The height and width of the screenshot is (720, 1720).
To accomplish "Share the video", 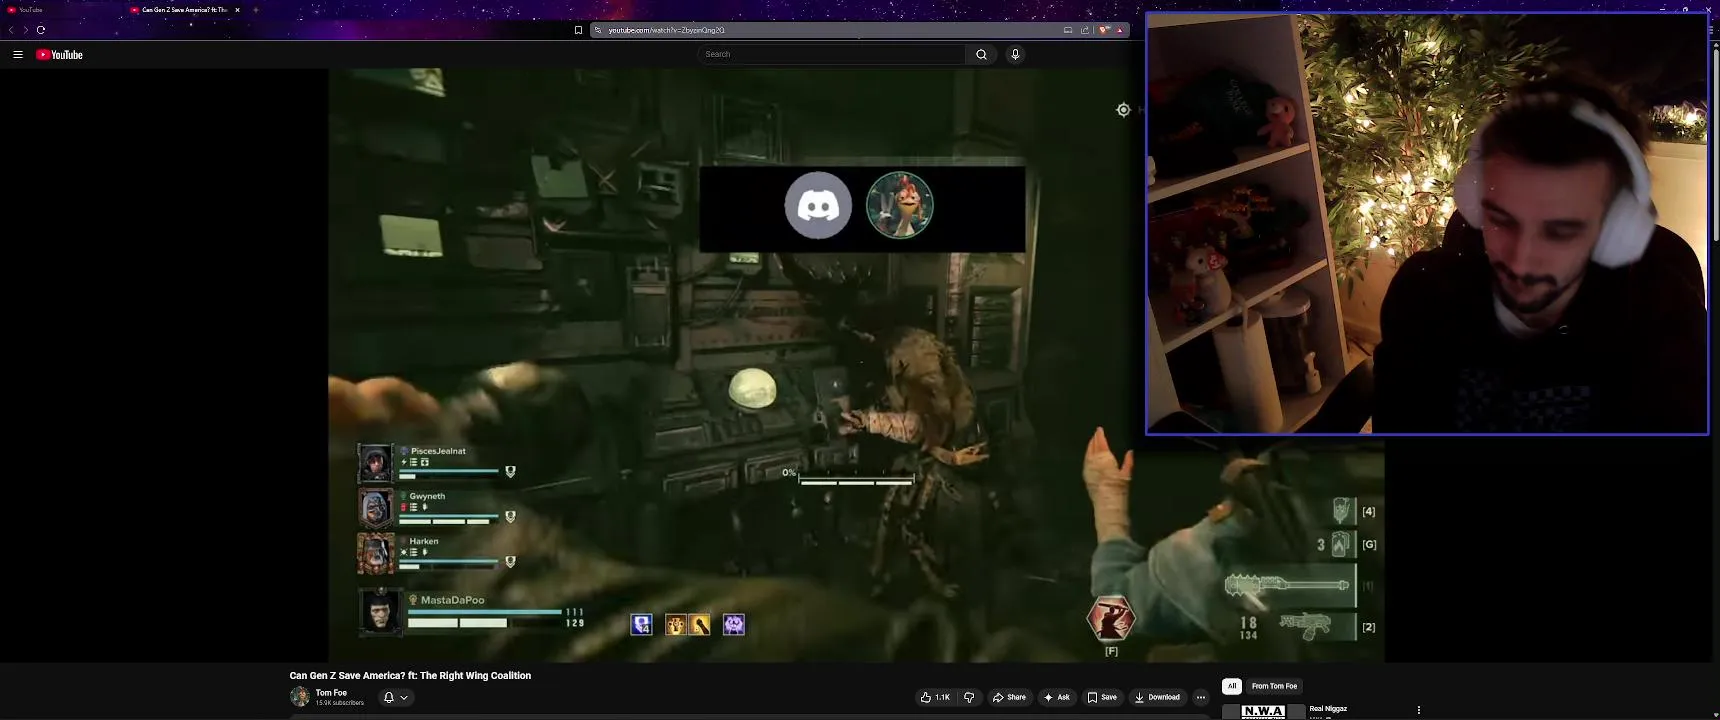I will coord(1009,697).
